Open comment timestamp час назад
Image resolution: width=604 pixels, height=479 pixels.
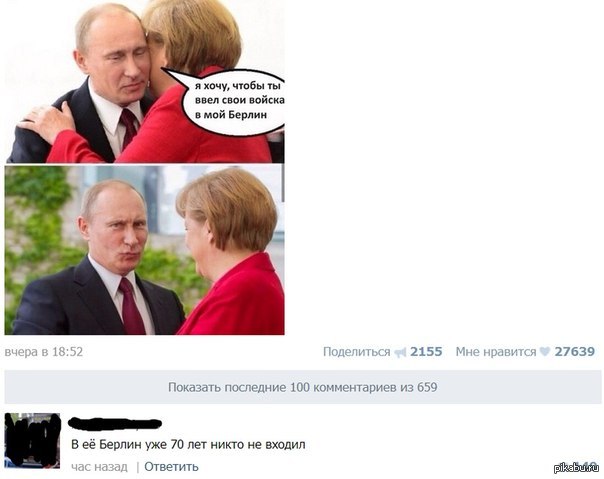(99, 467)
